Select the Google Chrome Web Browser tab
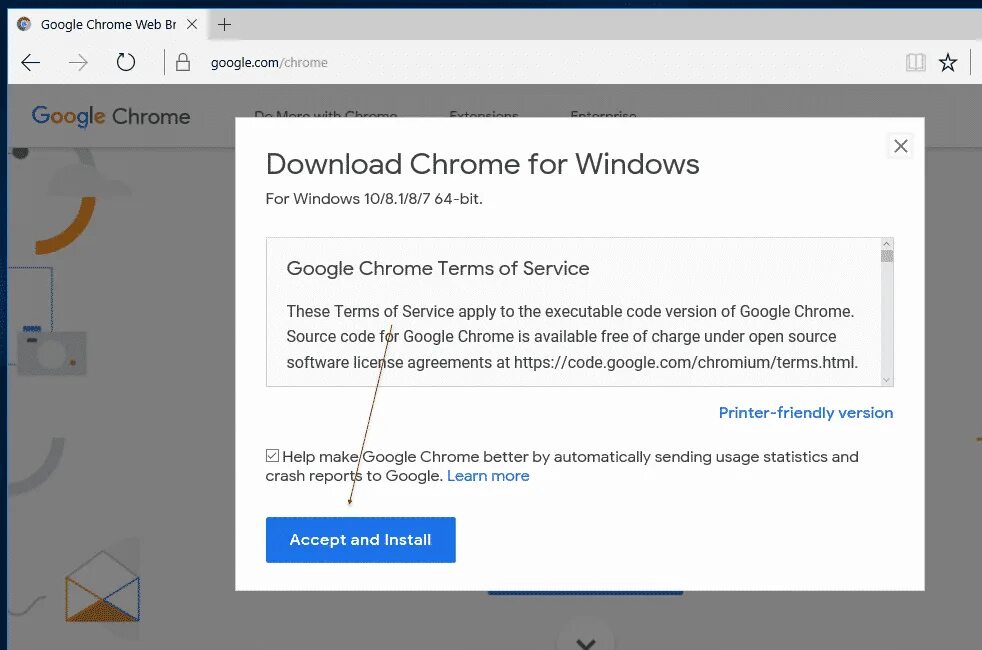 [x=108, y=24]
